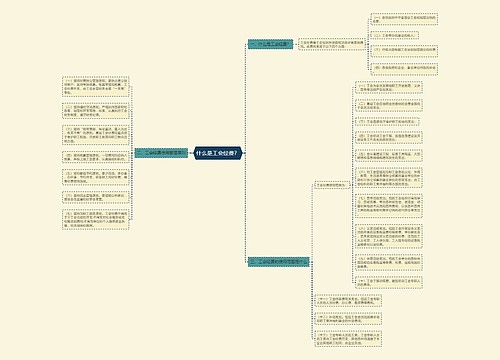
Task: Click the note node right of branch 一
Action: [x=332, y=45]
